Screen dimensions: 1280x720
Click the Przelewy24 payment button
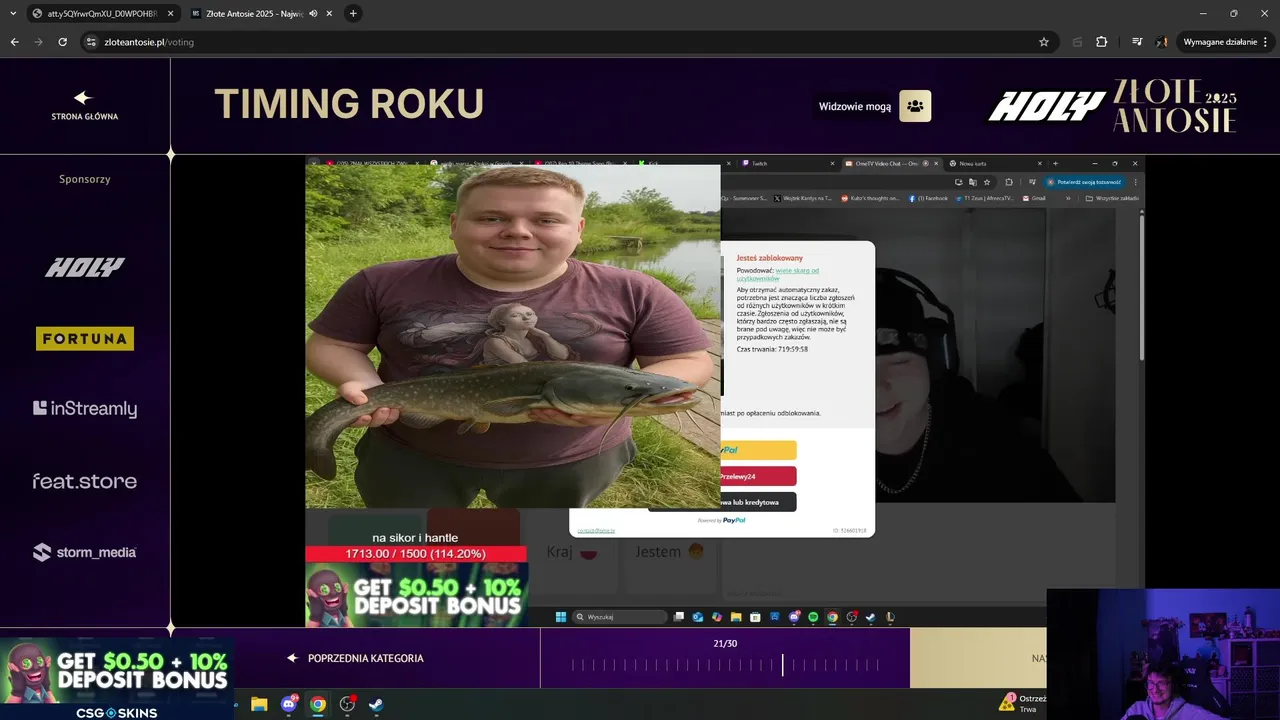pos(758,476)
